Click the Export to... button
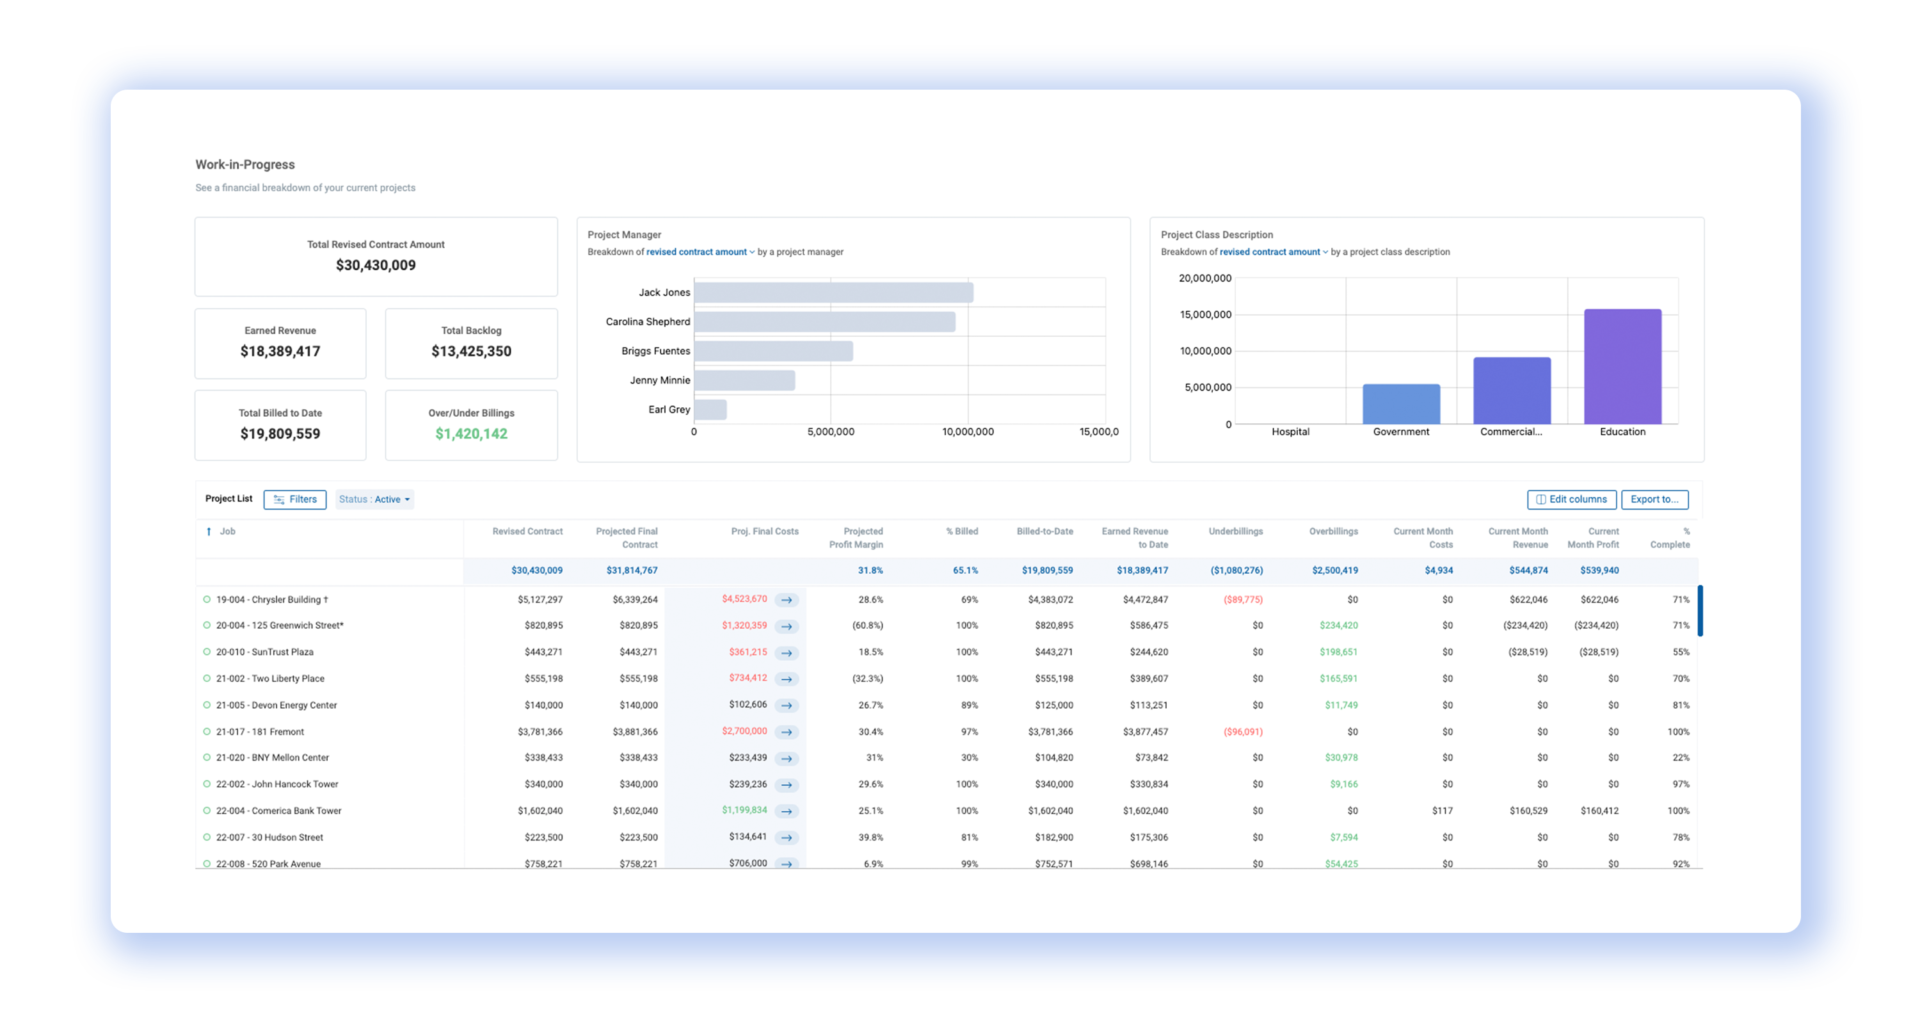 pyautogui.click(x=1654, y=500)
